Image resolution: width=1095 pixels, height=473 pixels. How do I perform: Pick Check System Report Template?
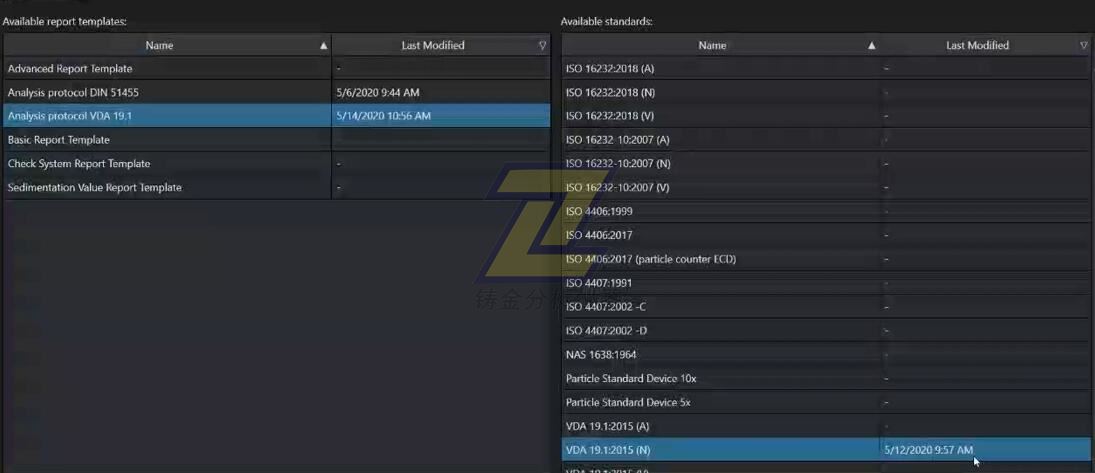click(x=79, y=164)
